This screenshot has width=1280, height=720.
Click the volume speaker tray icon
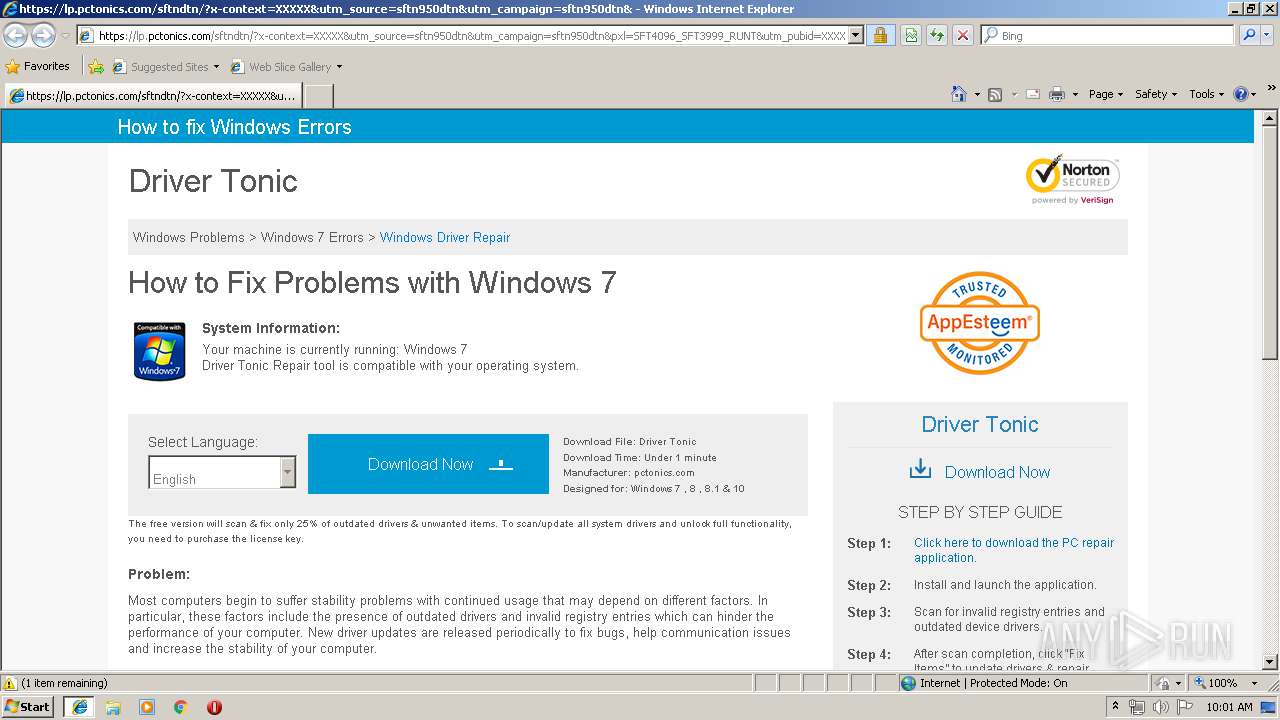coord(1161,707)
